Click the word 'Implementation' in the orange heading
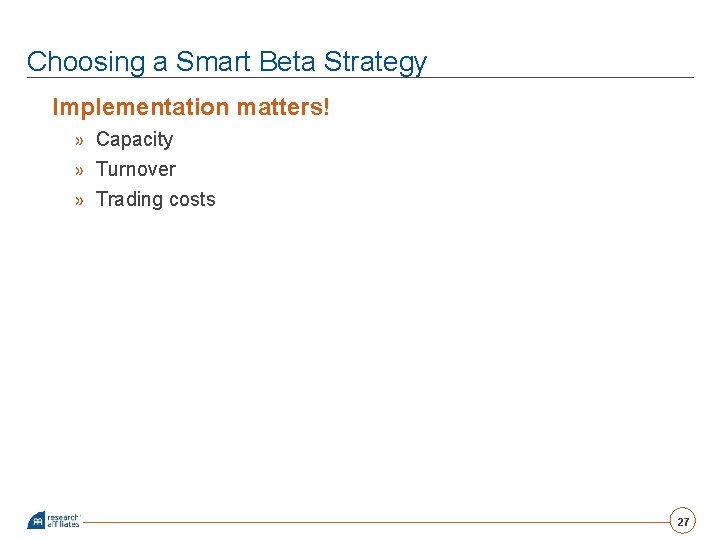The image size is (720, 540). (x=127, y=107)
